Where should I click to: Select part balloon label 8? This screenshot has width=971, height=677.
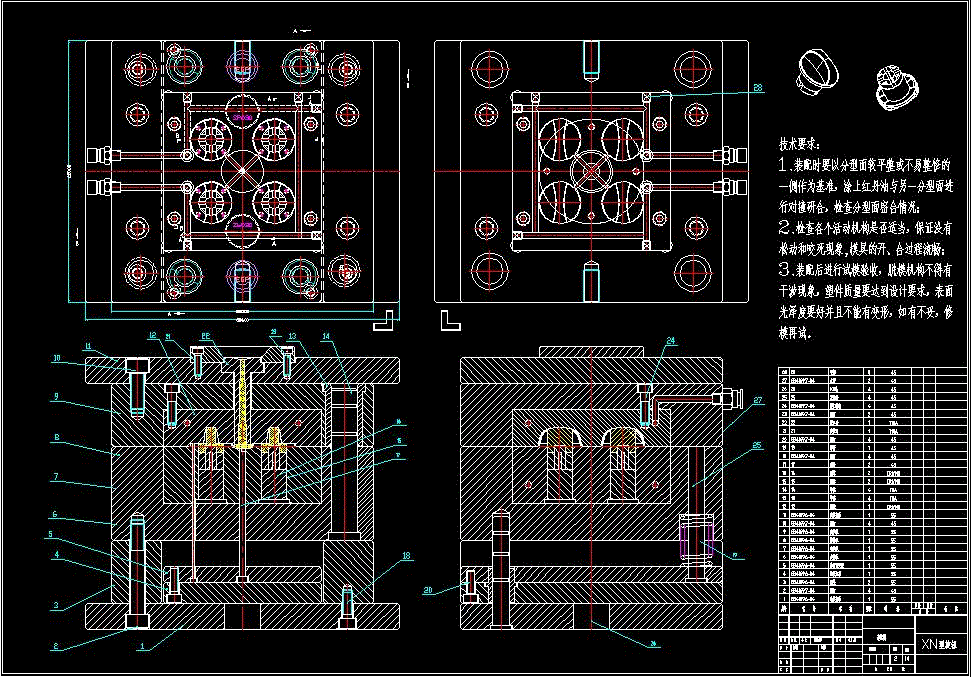point(56,437)
